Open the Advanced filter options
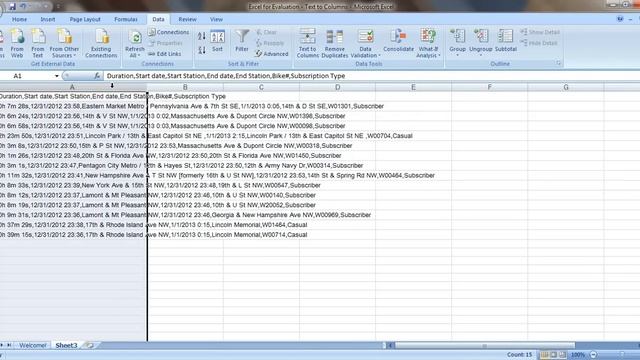This screenshot has height=360, width=640. (272, 54)
